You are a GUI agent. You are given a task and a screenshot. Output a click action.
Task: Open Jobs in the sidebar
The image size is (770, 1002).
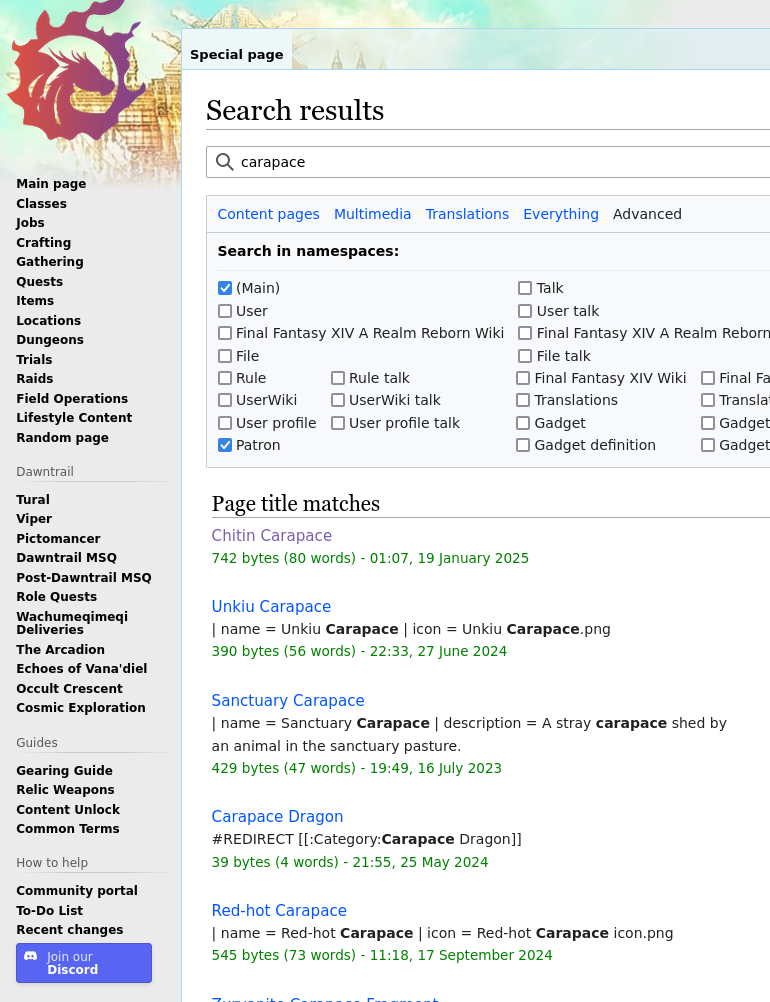[30, 223]
